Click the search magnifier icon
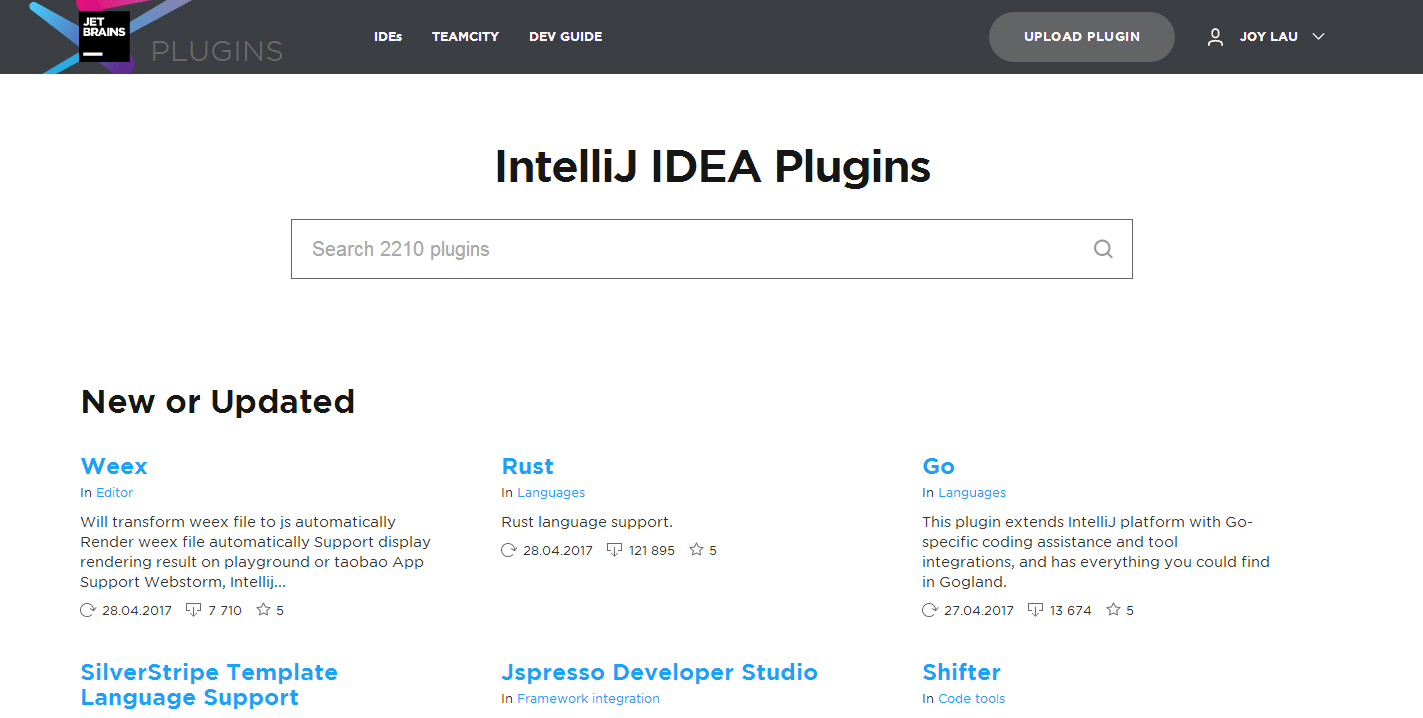 [1103, 249]
